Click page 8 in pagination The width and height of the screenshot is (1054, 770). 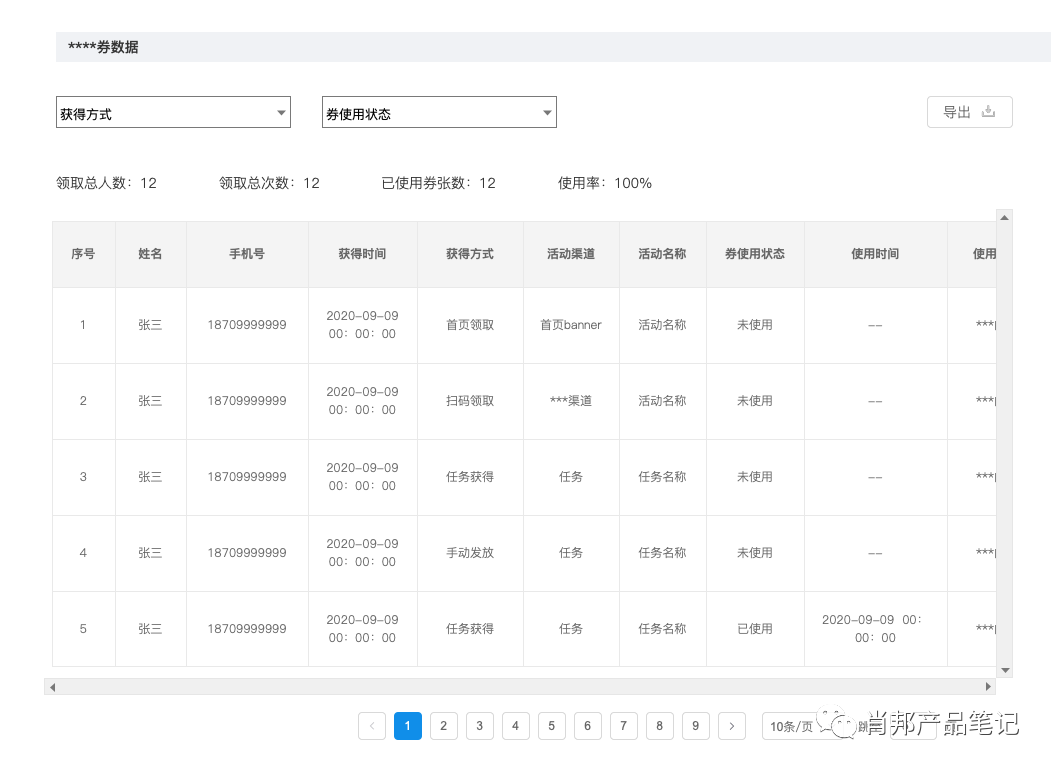pos(659,726)
